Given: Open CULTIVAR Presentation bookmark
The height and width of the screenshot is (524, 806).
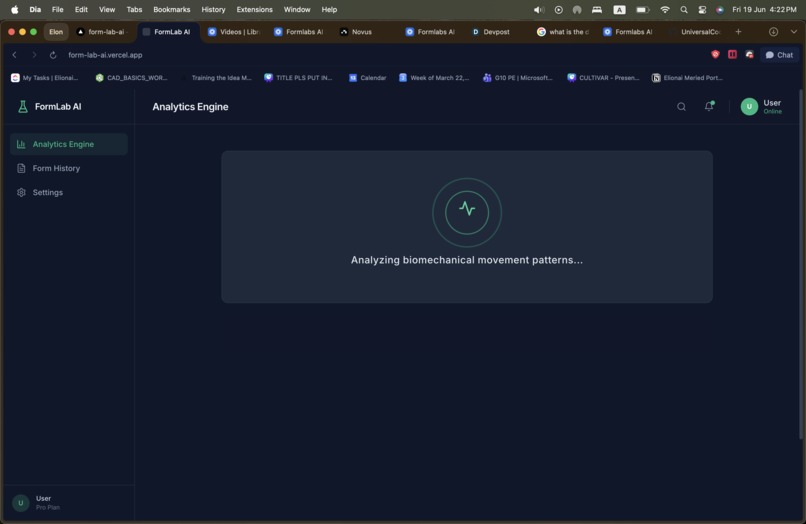Looking at the screenshot, I should pos(603,78).
